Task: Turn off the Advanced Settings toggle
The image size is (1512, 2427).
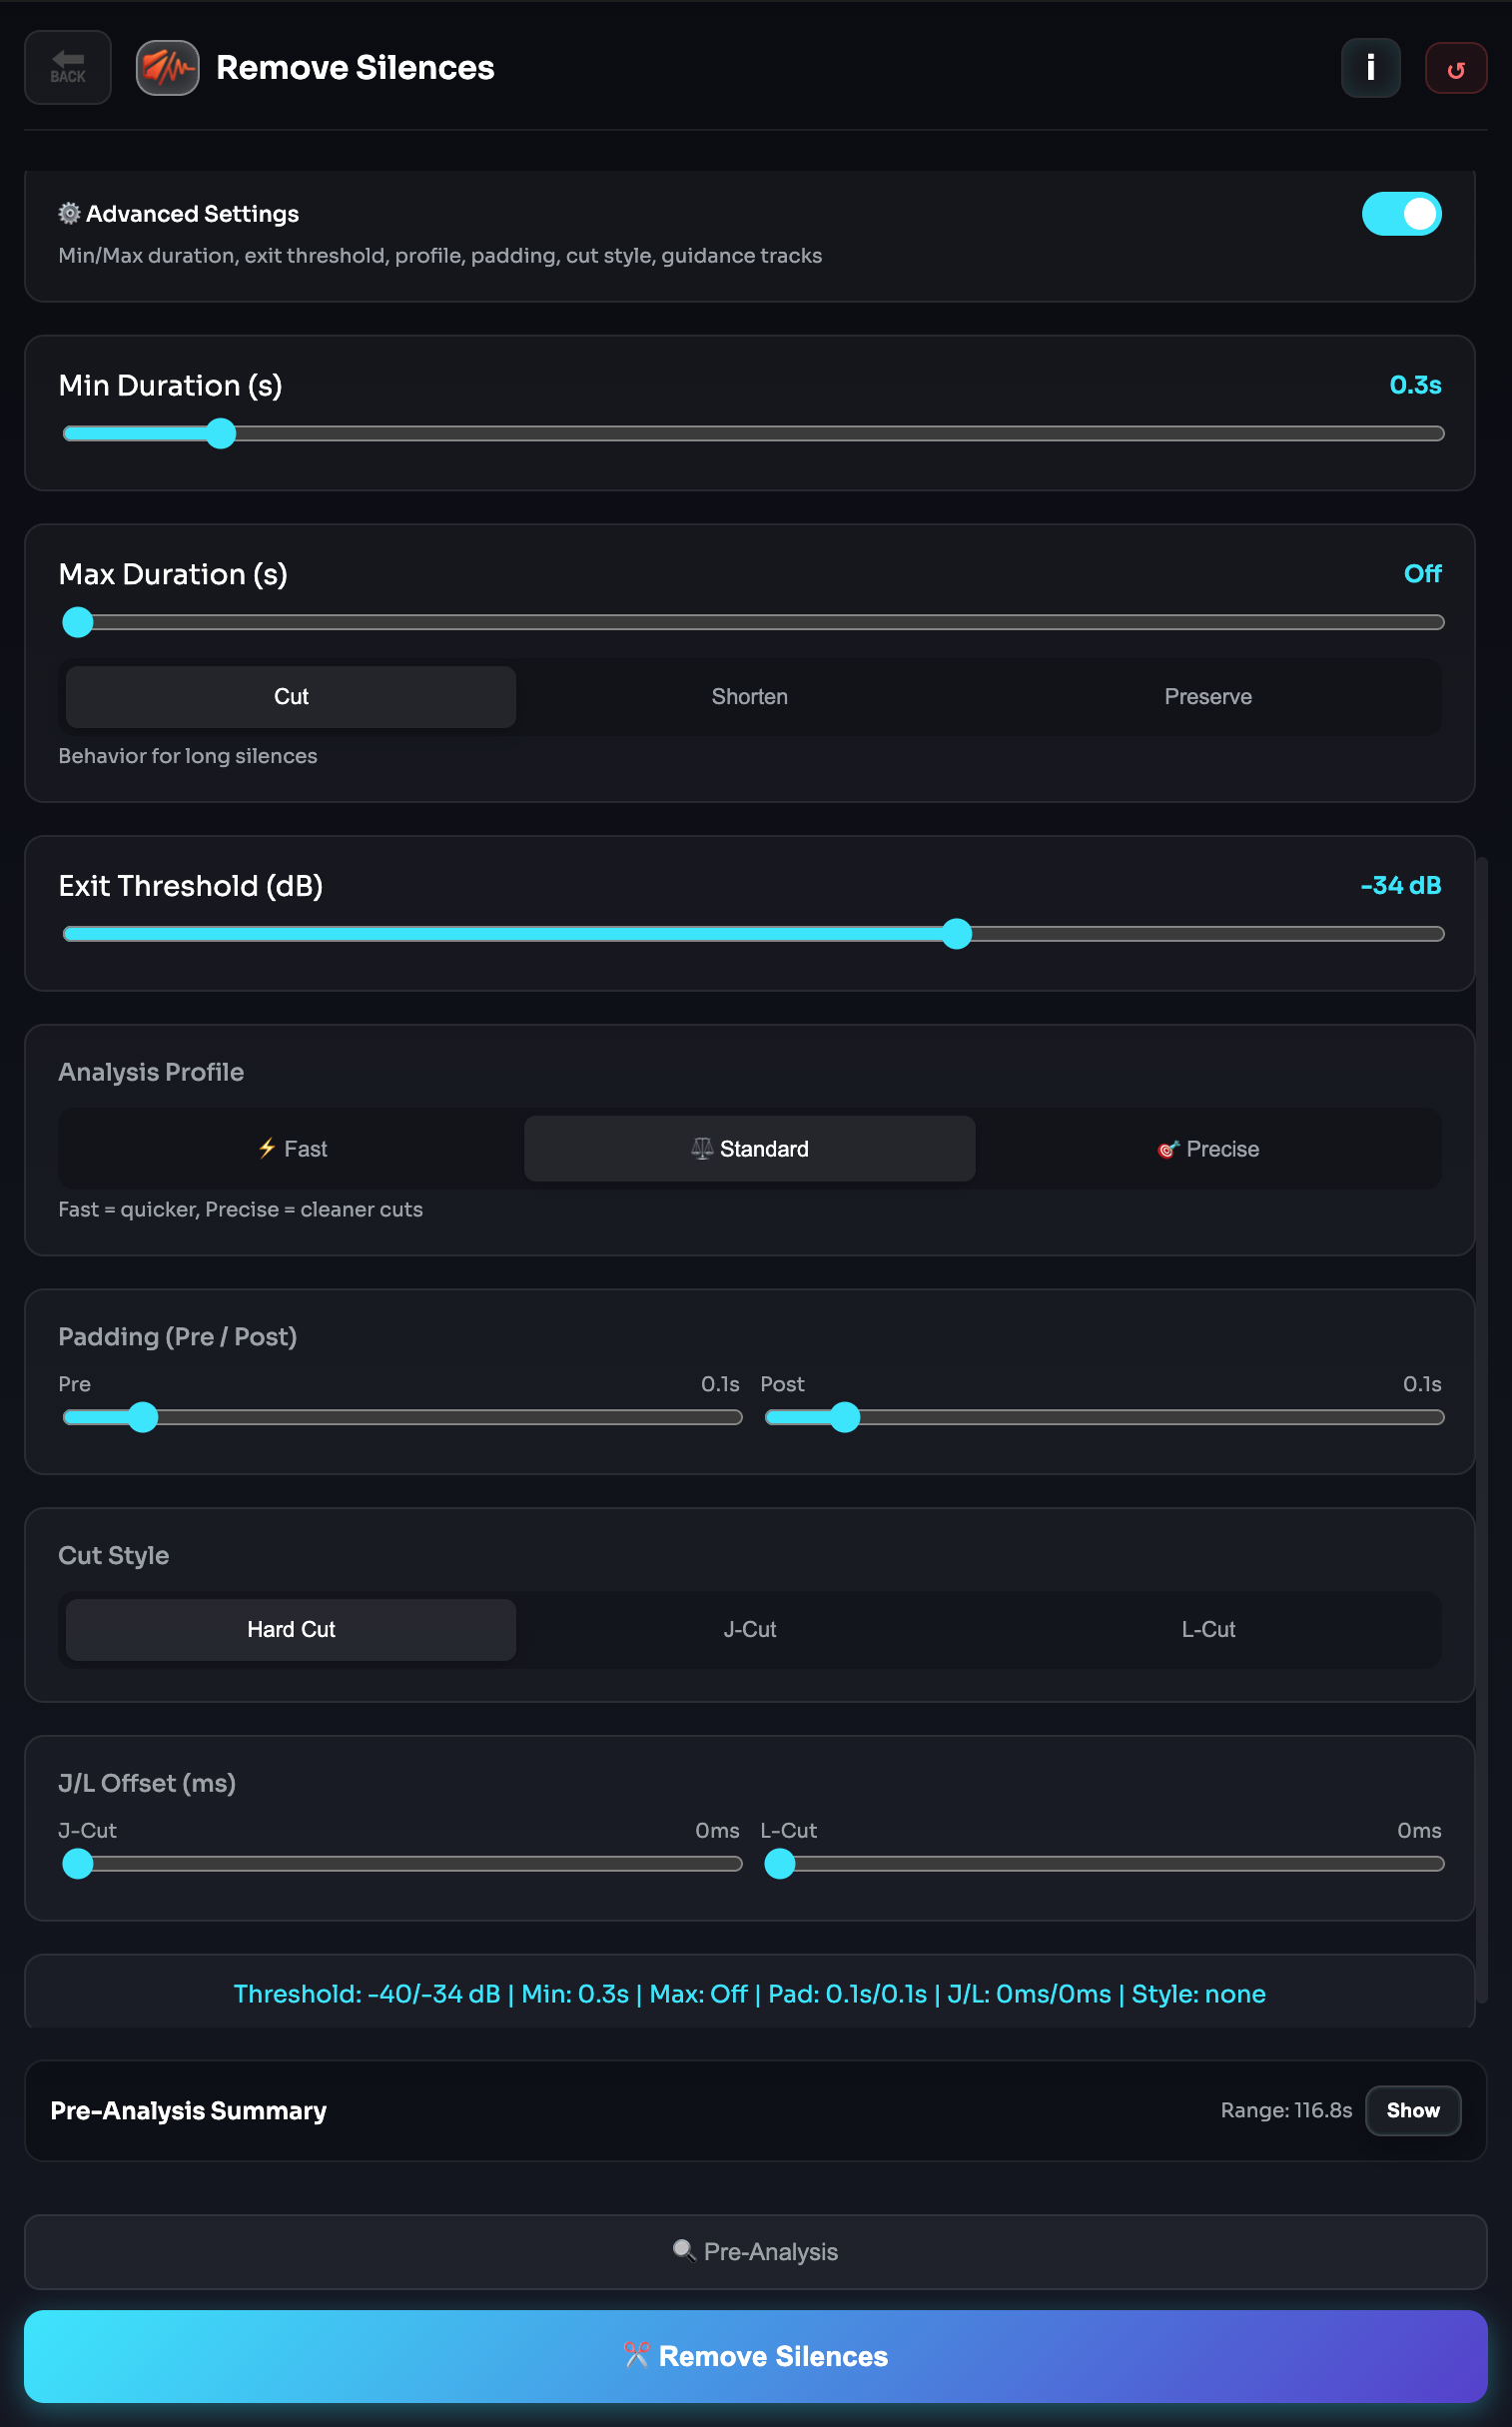Action: click(x=1400, y=214)
